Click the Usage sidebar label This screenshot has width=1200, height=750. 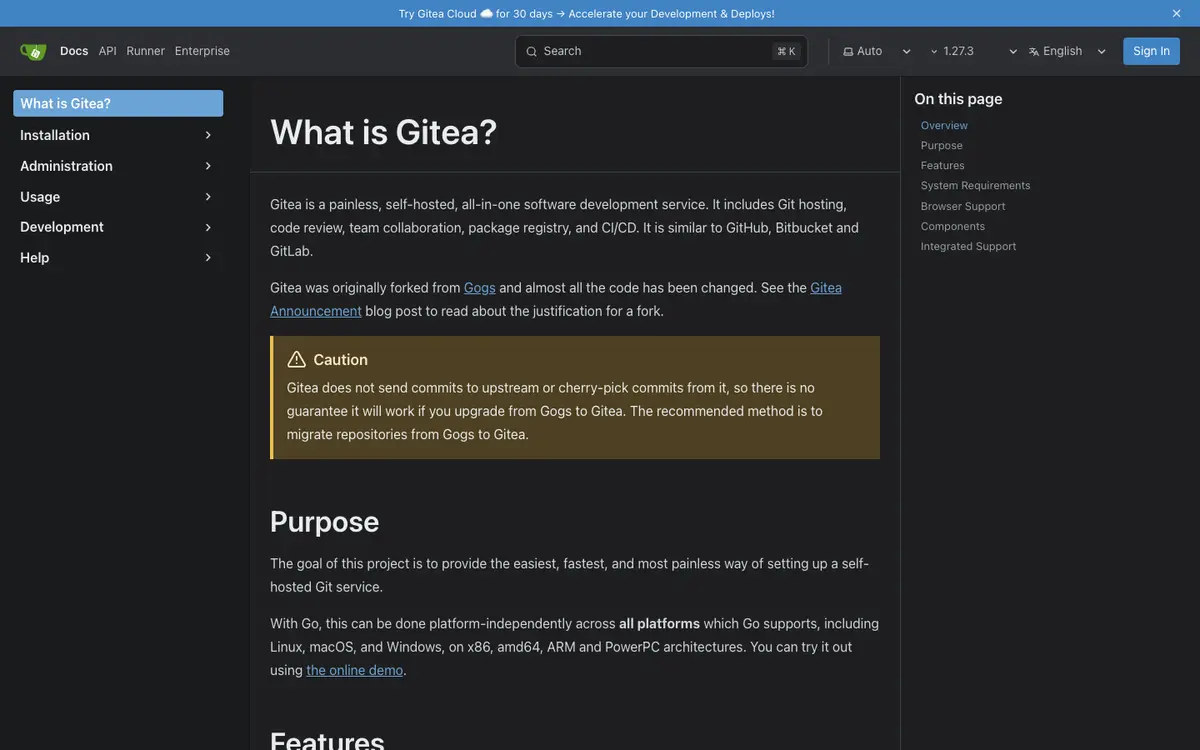click(x=40, y=197)
